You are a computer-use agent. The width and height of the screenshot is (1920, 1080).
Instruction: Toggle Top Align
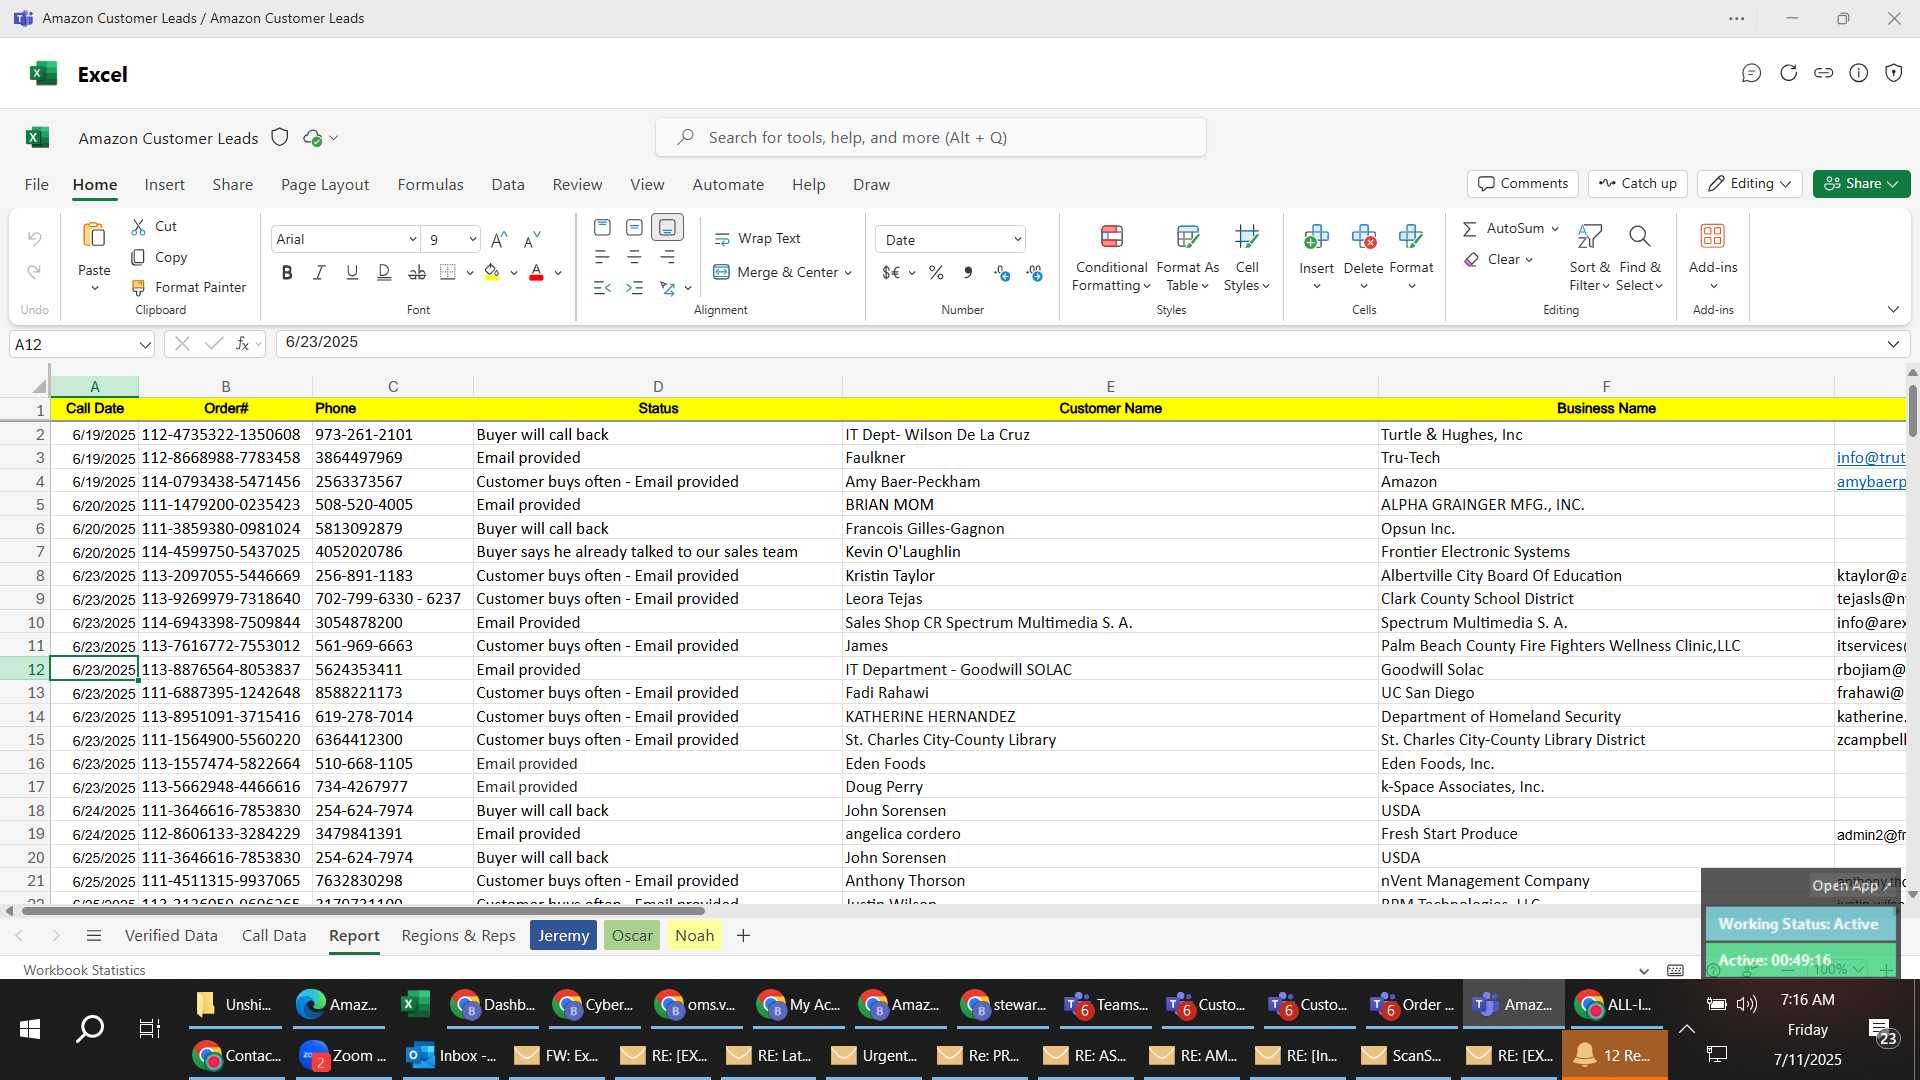602,228
